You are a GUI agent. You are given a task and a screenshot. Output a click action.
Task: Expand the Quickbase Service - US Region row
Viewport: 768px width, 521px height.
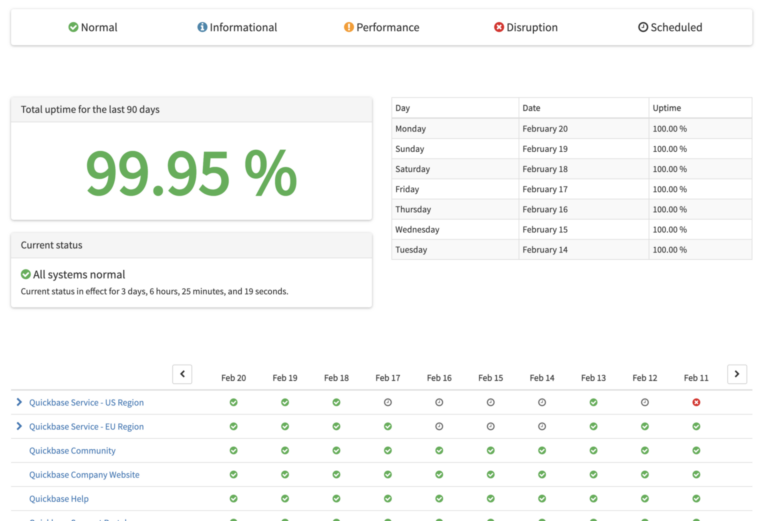click(x=19, y=402)
